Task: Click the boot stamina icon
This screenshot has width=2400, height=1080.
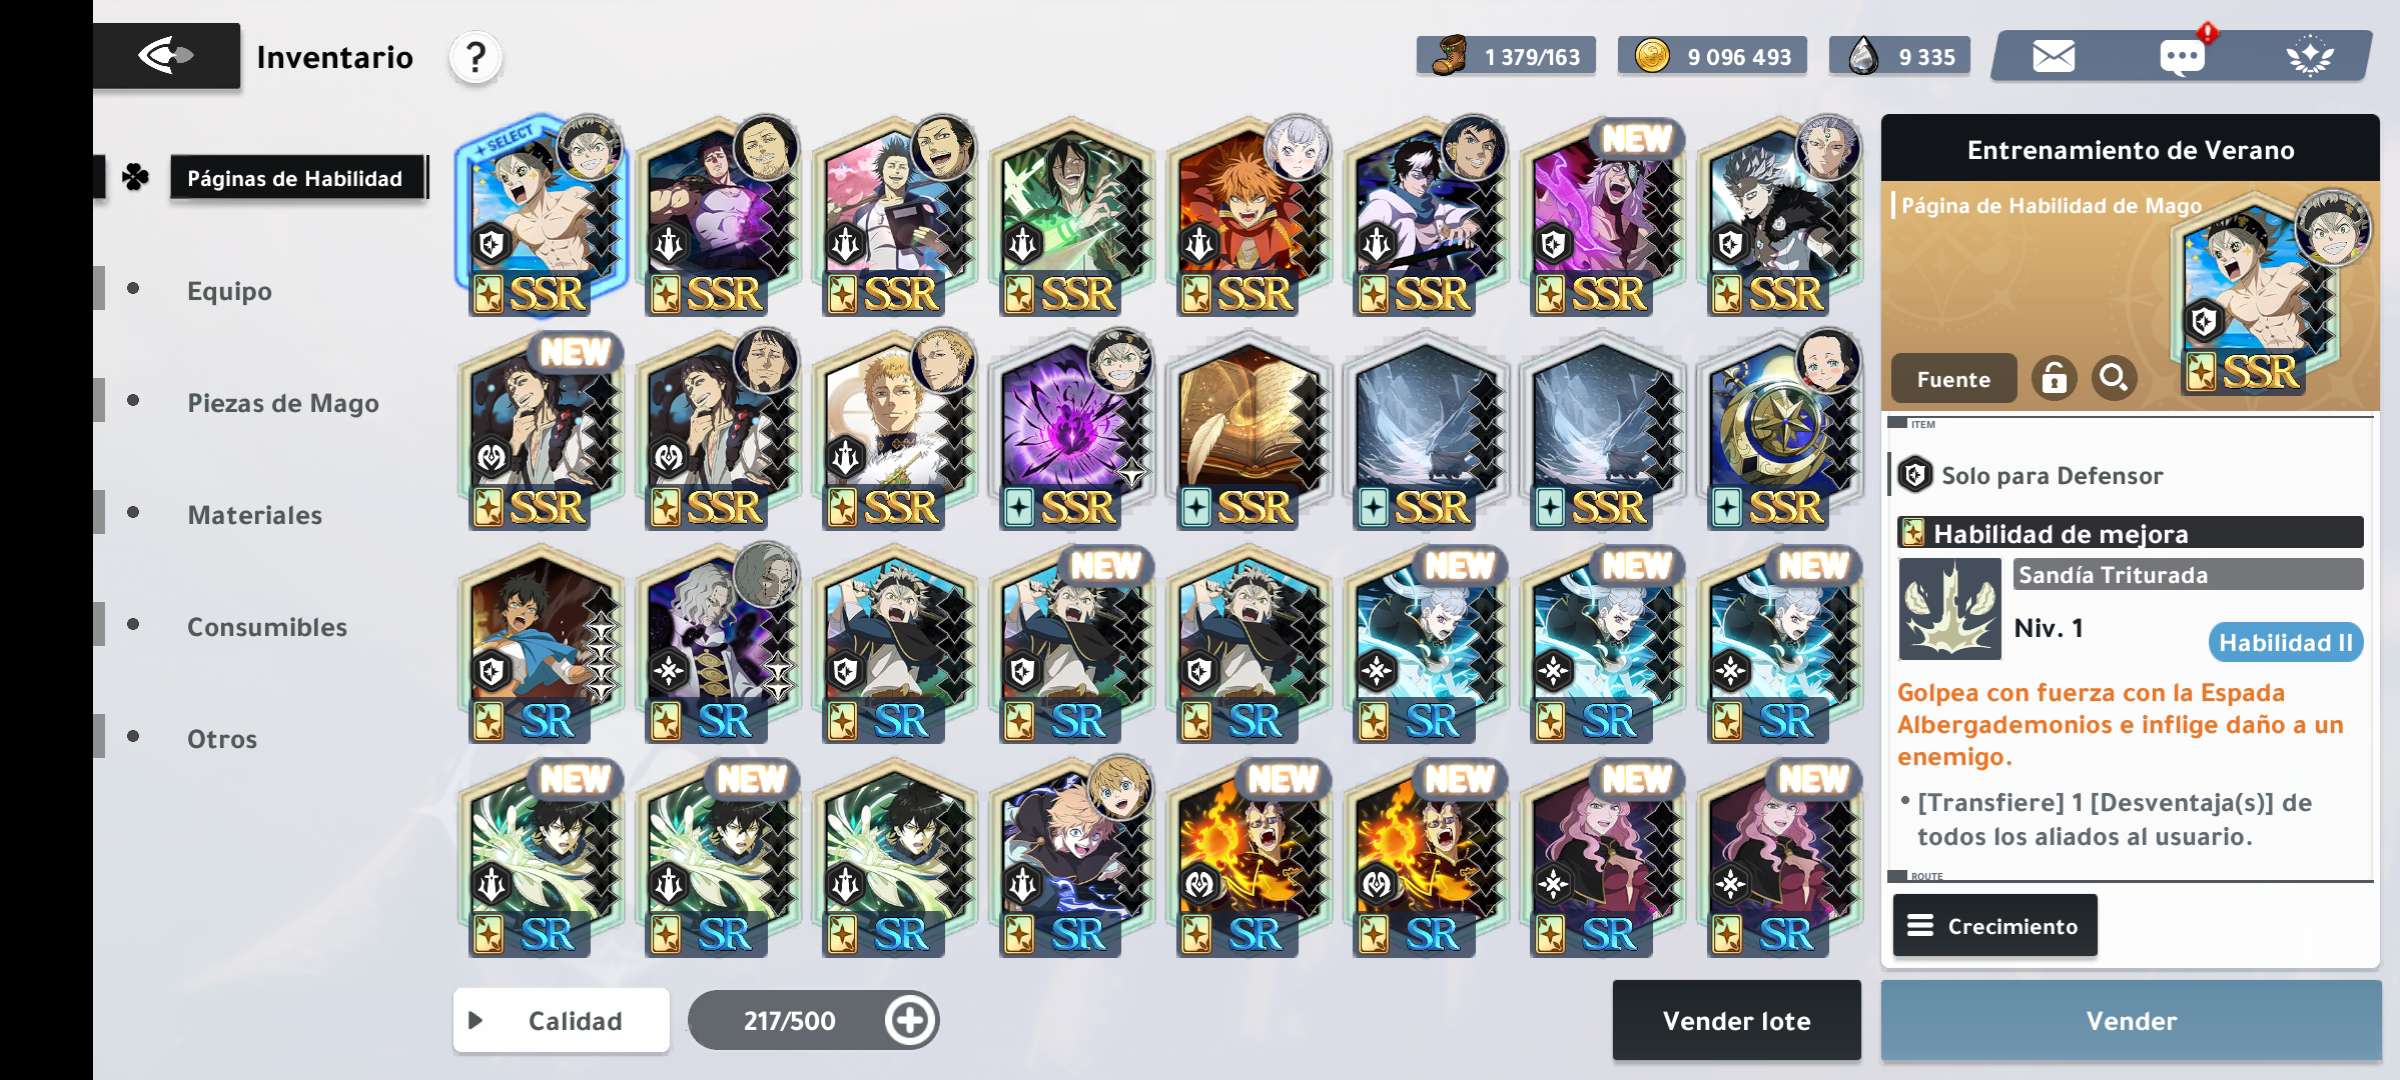Action: (1448, 56)
